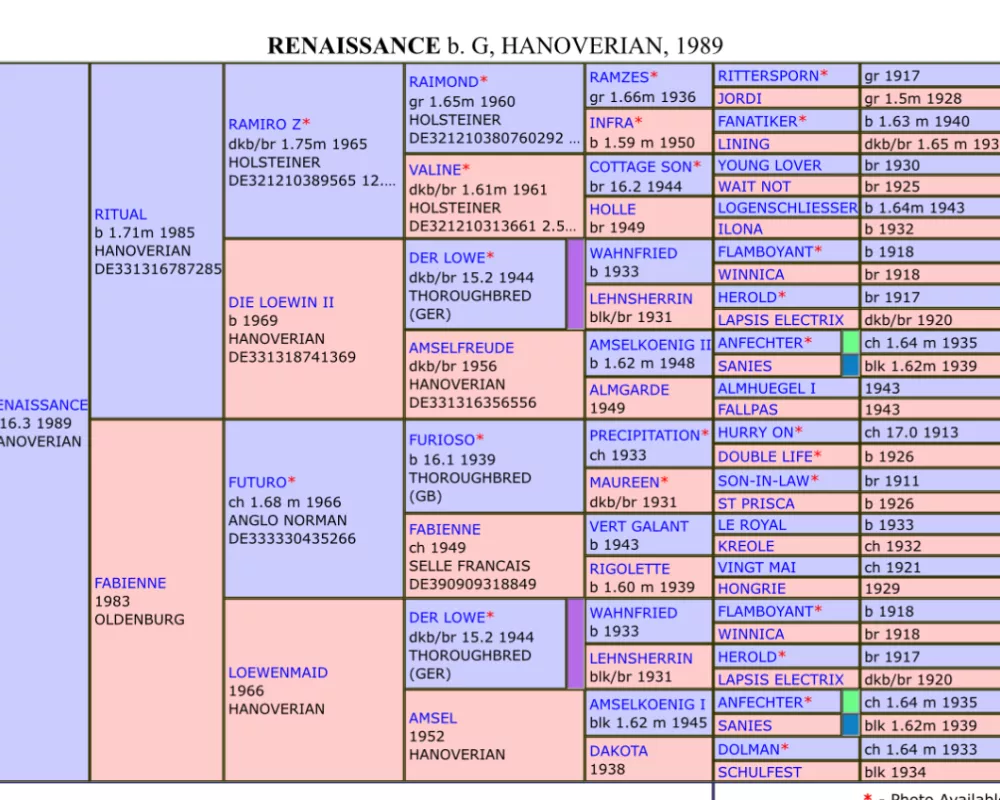Viewport: 1000px width, 800px height.
Task: Select the 'gr 1917' cell beside RITTERSPORN
Action: (x=930, y=76)
